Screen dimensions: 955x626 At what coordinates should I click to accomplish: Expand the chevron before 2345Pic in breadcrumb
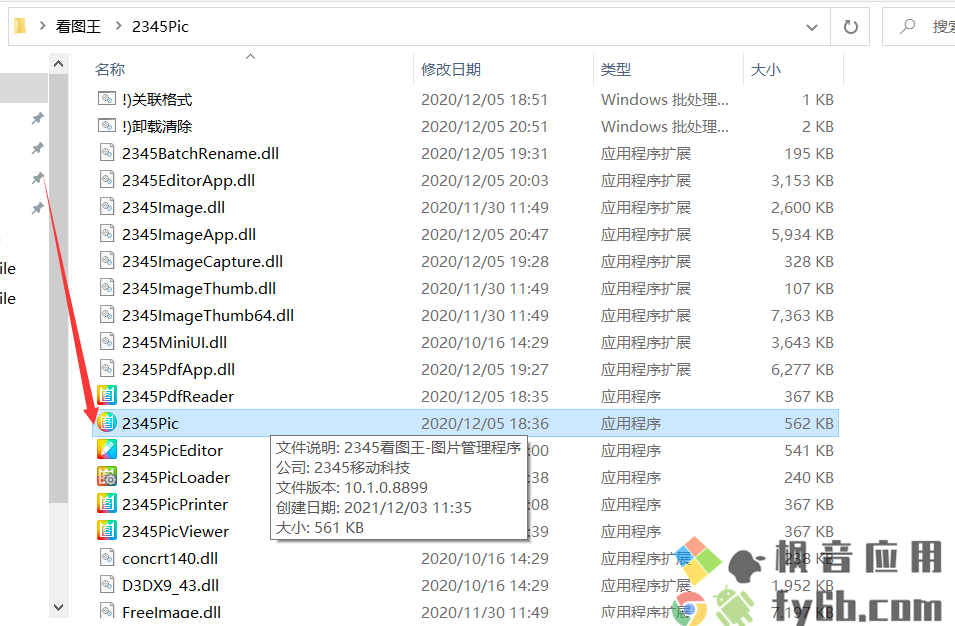click(x=118, y=26)
